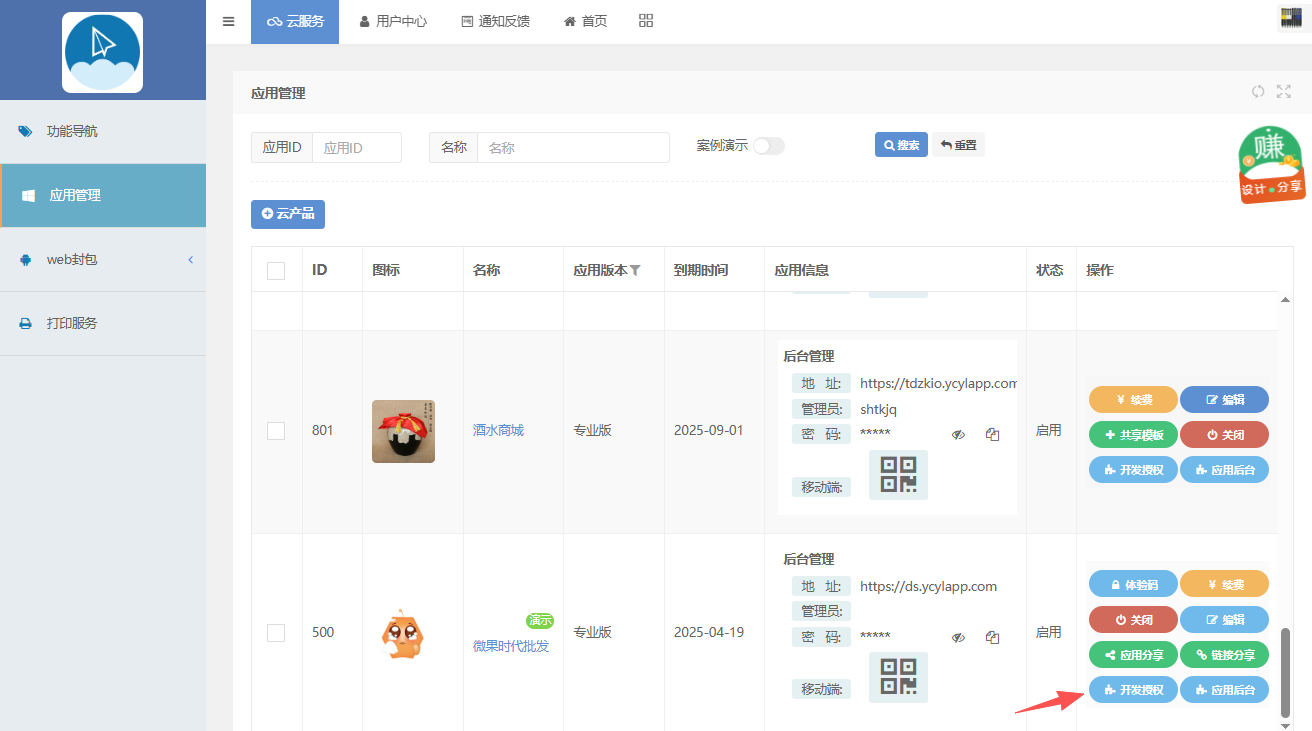This screenshot has width=1312, height=731.
Task: Click 开发授权 for 微果时代批发
Action: point(1133,690)
